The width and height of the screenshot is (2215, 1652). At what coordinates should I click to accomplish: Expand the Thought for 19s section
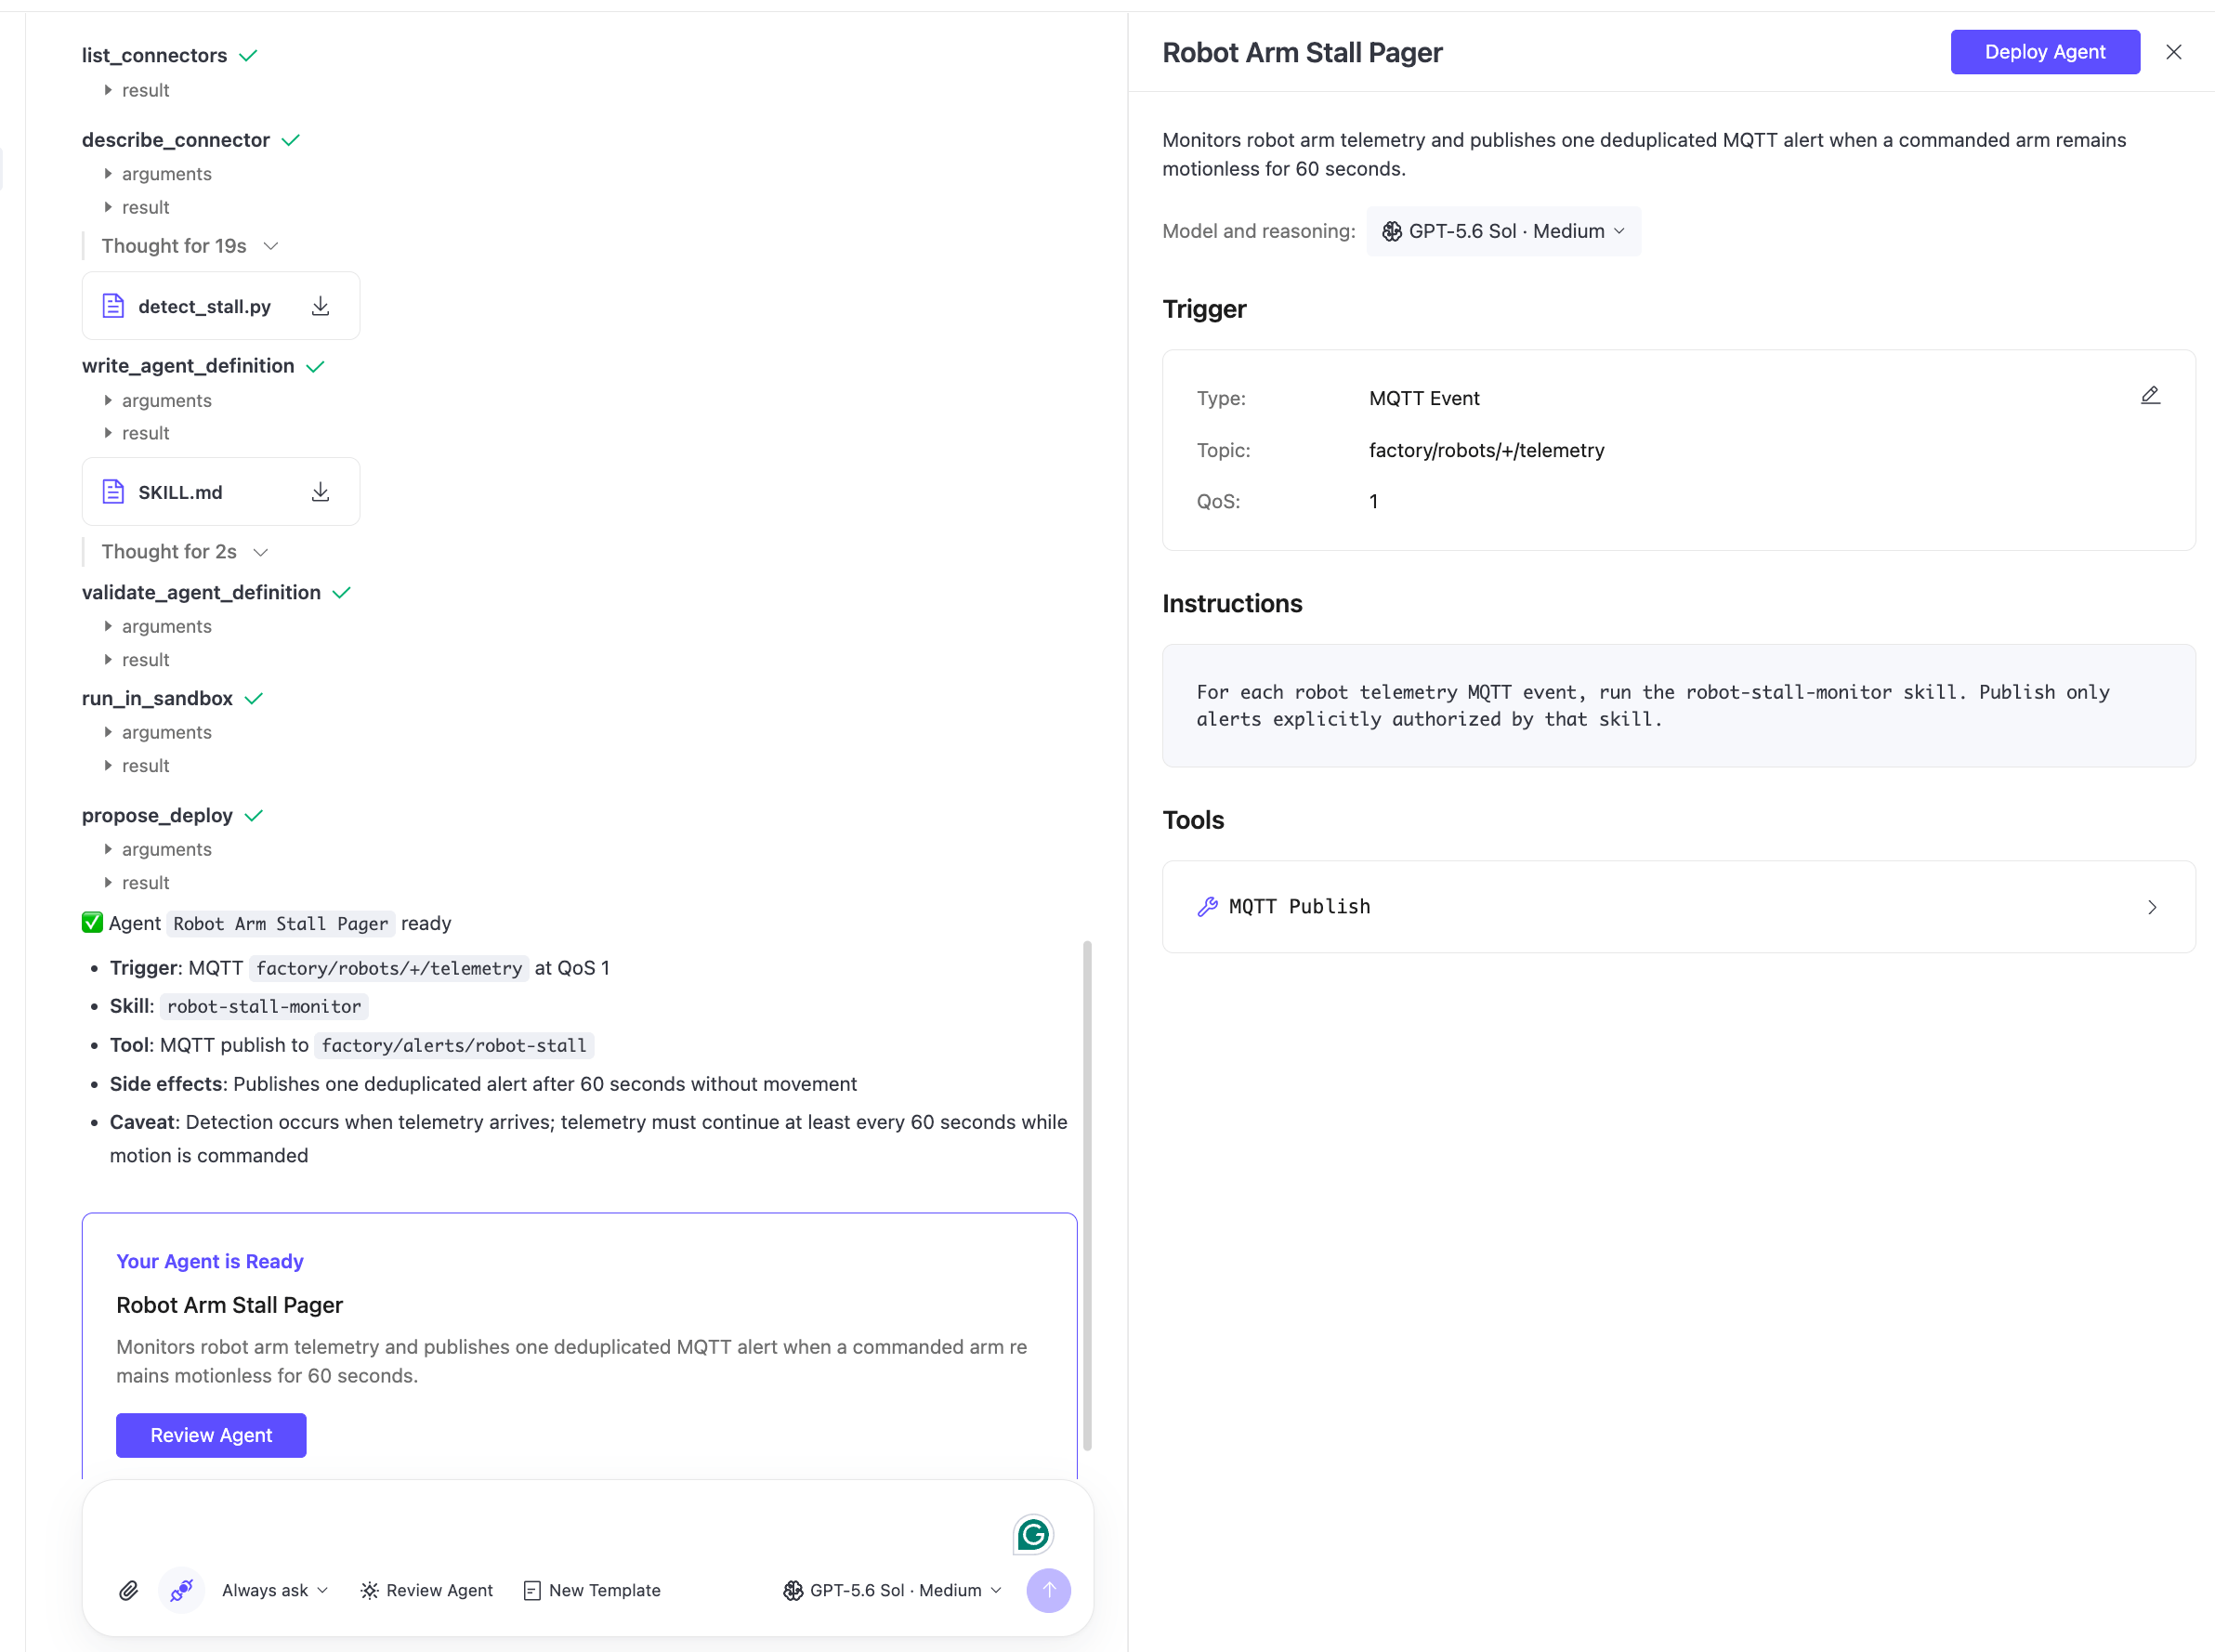click(x=190, y=246)
